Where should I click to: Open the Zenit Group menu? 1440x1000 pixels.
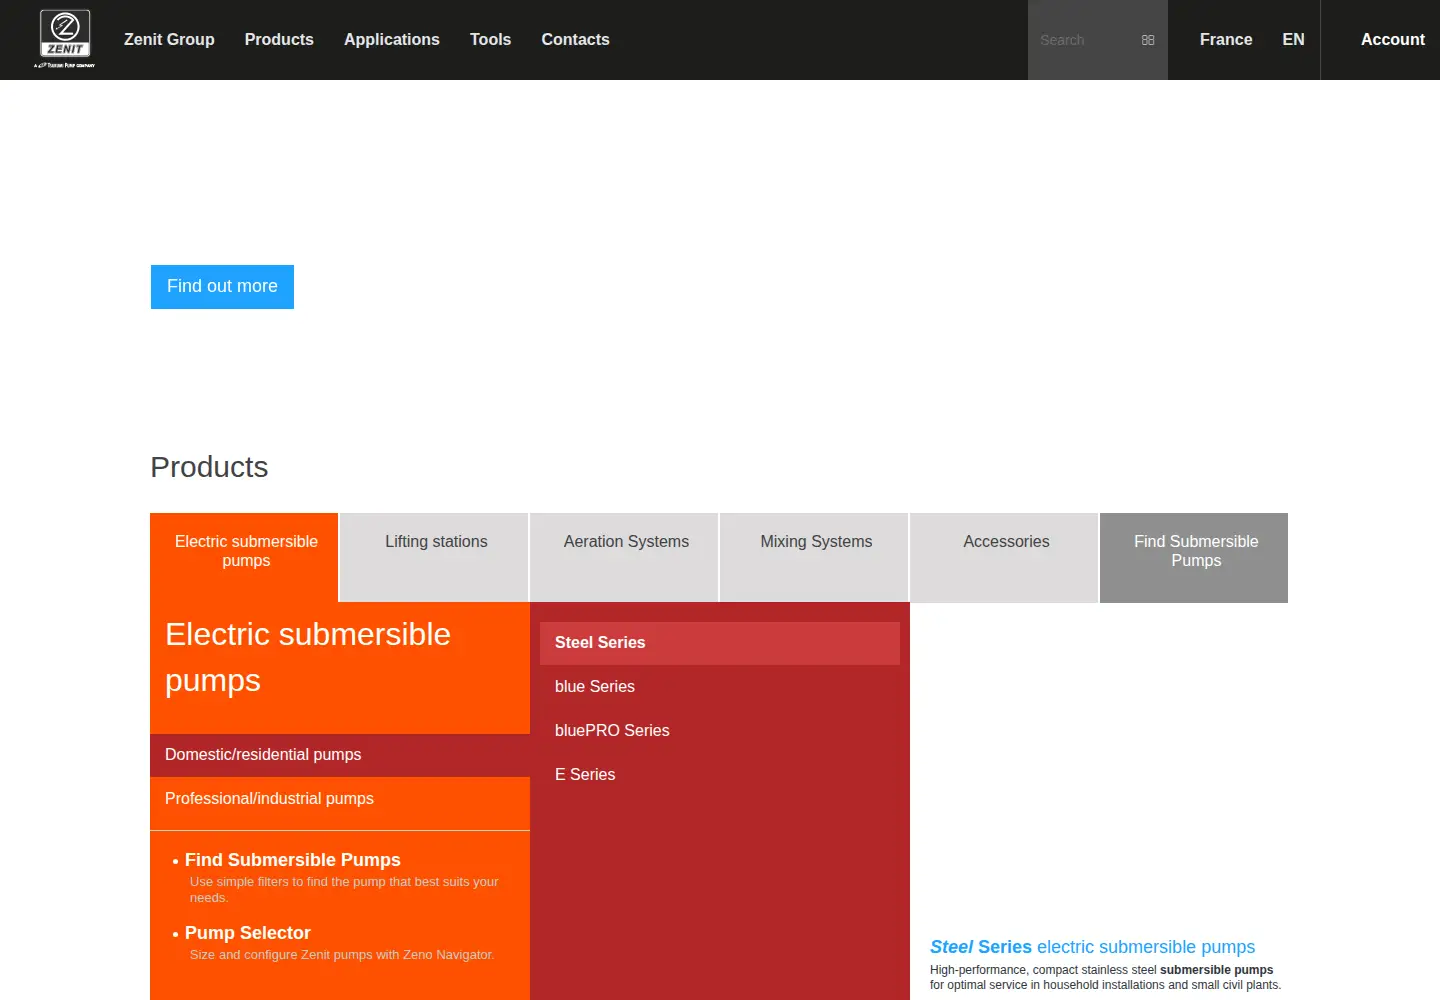pos(169,39)
